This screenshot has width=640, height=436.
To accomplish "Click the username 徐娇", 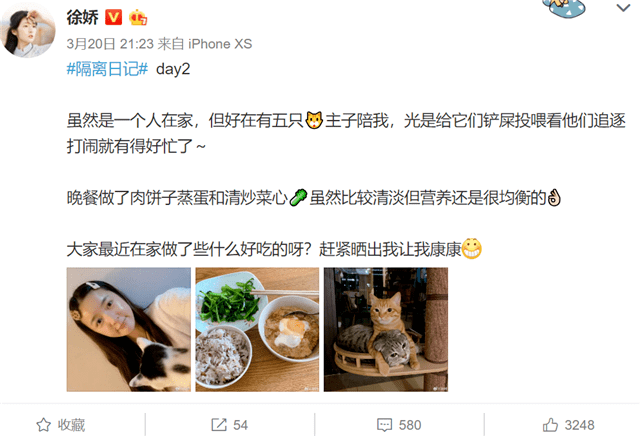I will click(82, 18).
